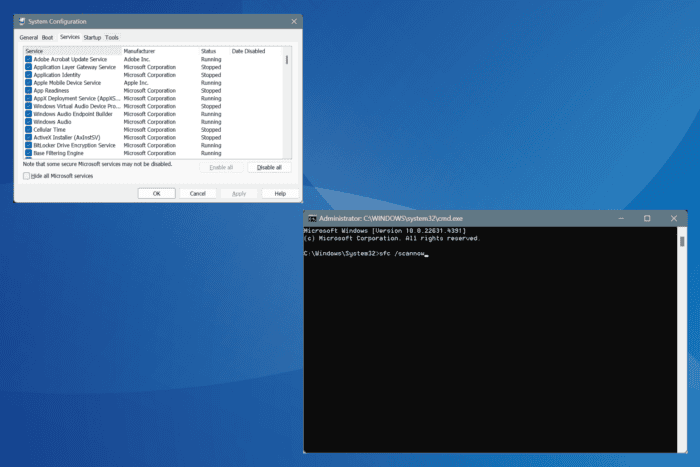Click the System Configuration title bar icon
This screenshot has width=700, height=467.
[x=22, y=21]
